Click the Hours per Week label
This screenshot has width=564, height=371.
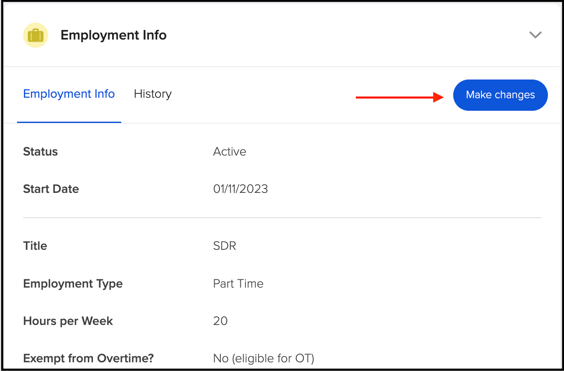pos(68,321)
